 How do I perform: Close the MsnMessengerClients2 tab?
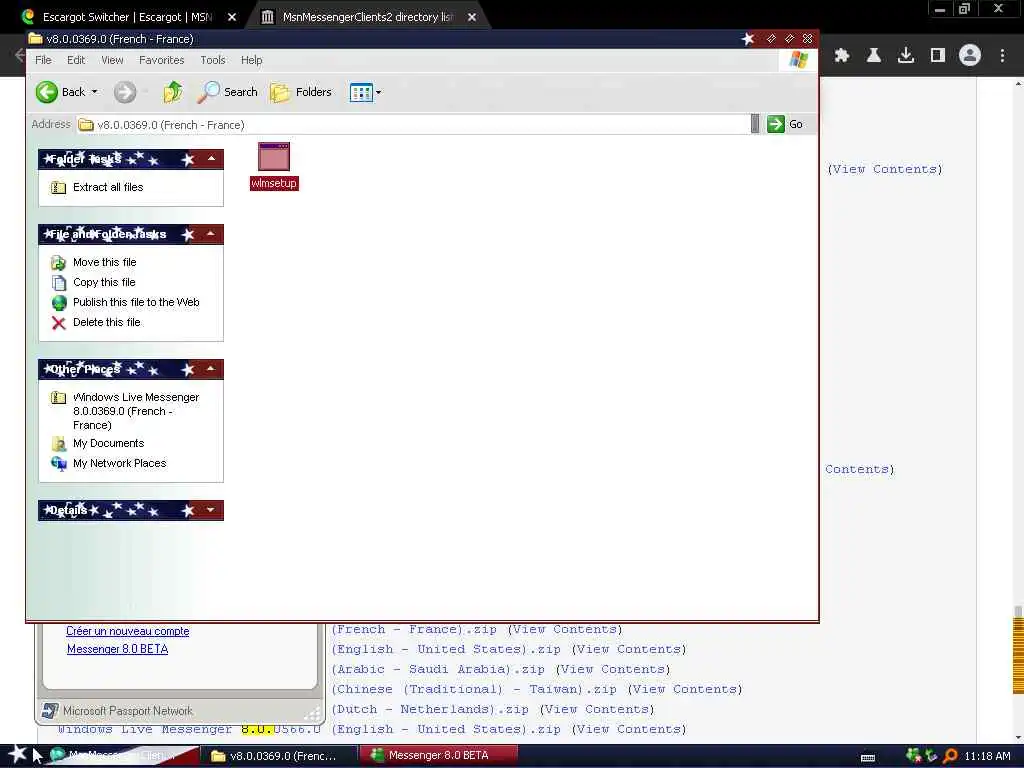pos(472,18)
